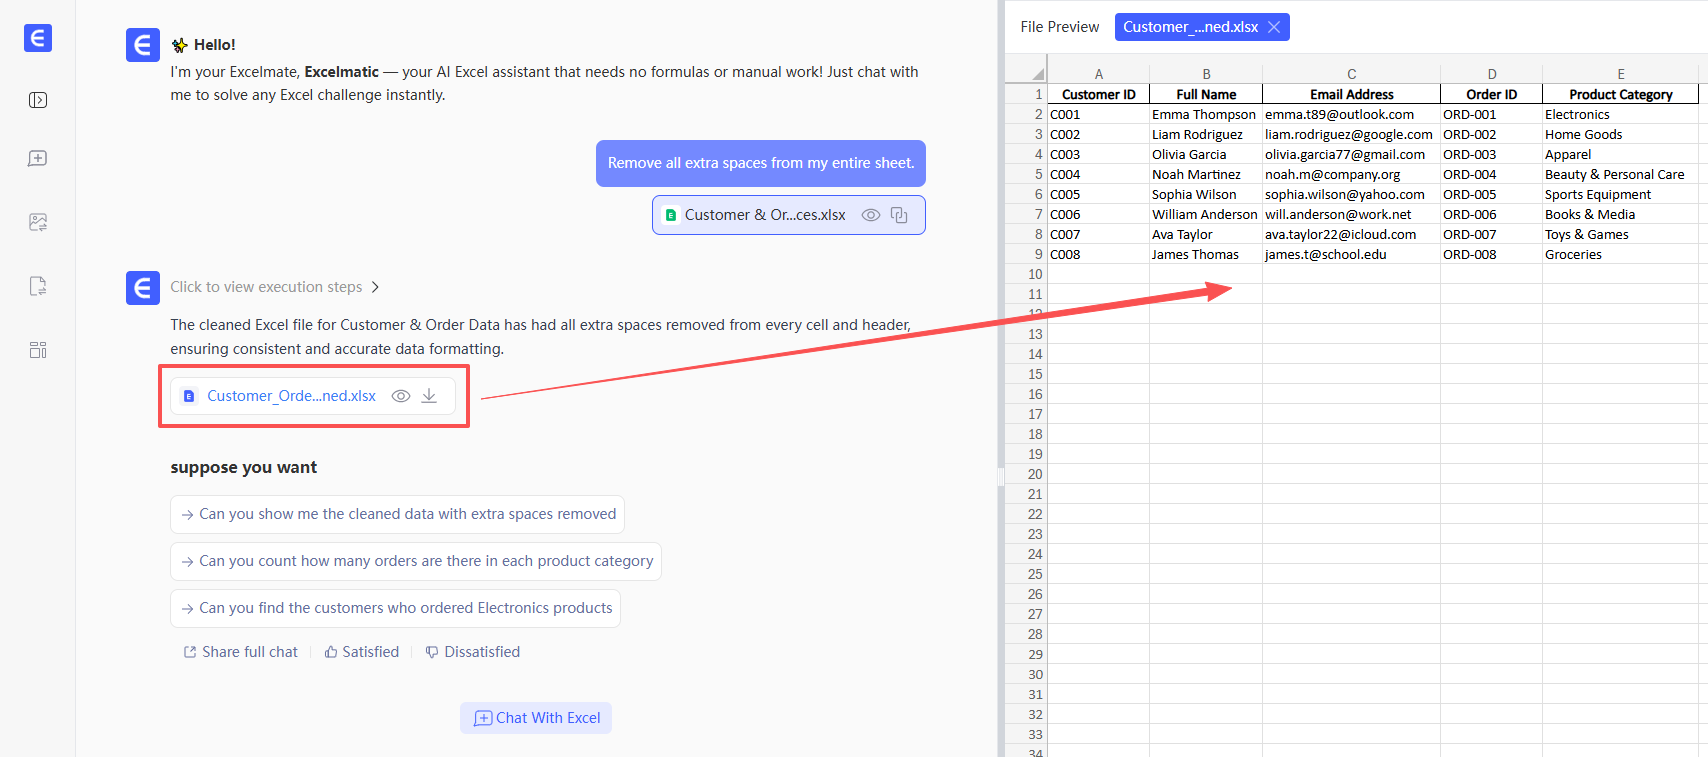This screenshot has height=757, width=1708.
Task: Download the Customer_Orde...ned.xlsx file
Action: tap(429, 396)
